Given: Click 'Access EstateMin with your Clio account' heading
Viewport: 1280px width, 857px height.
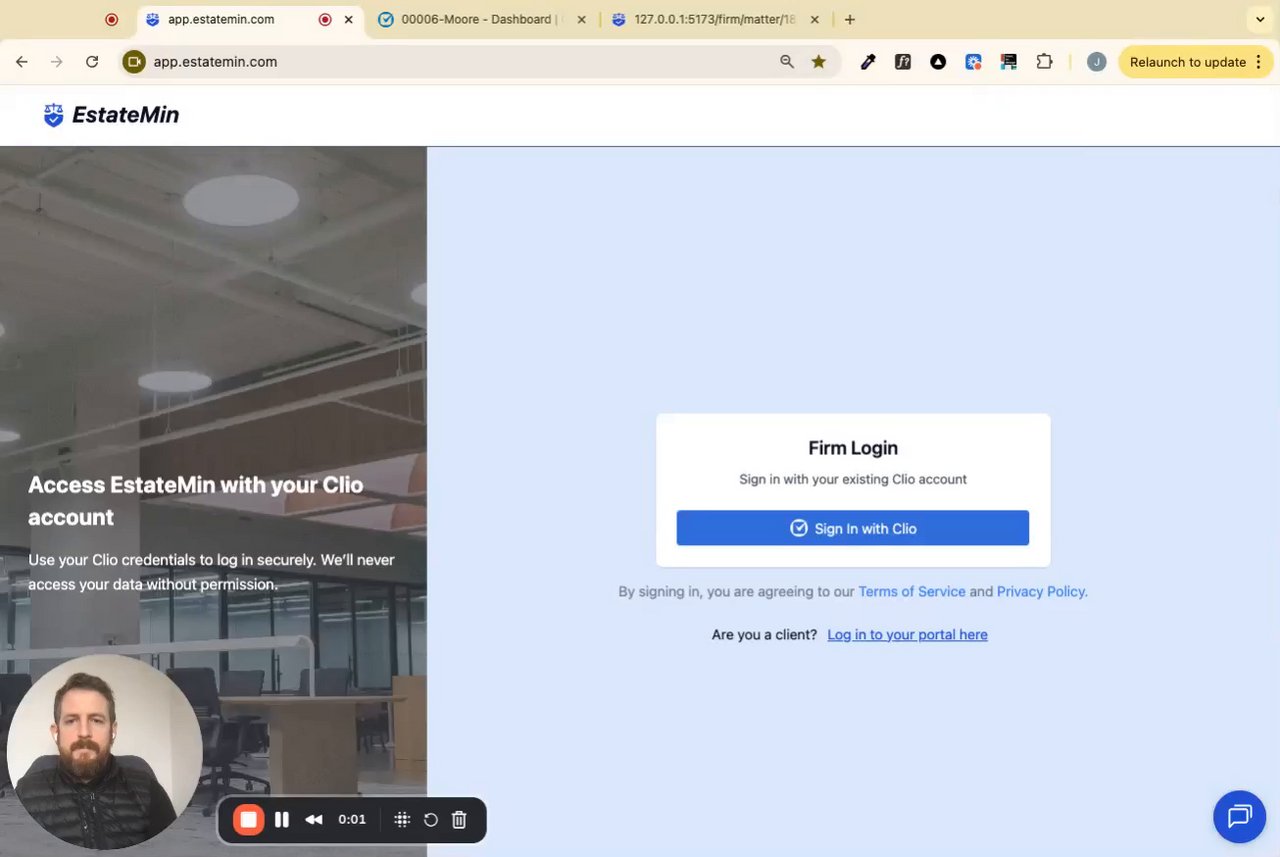Looking at the screenshot, I should pos(196,501).
